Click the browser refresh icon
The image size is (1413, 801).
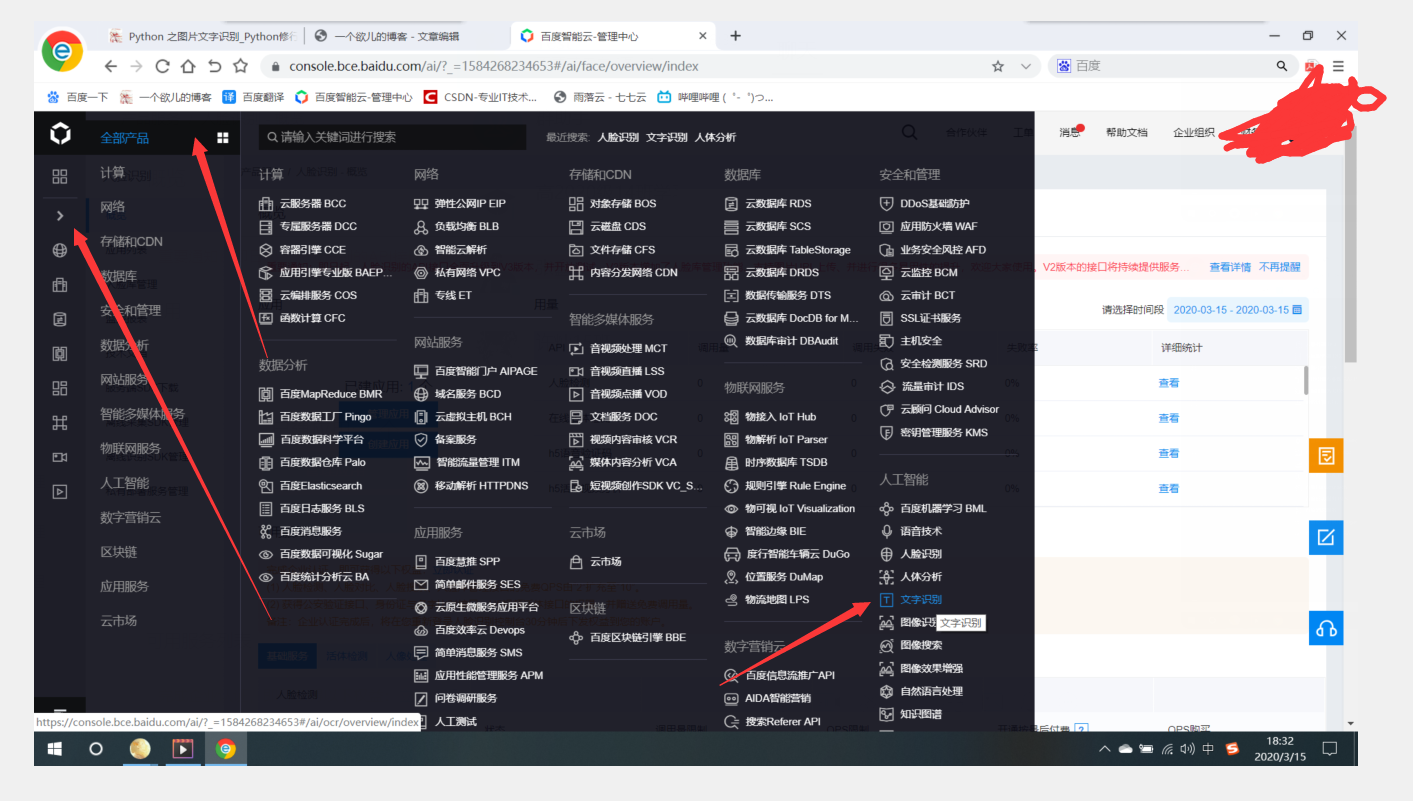(x=162, y=66)
